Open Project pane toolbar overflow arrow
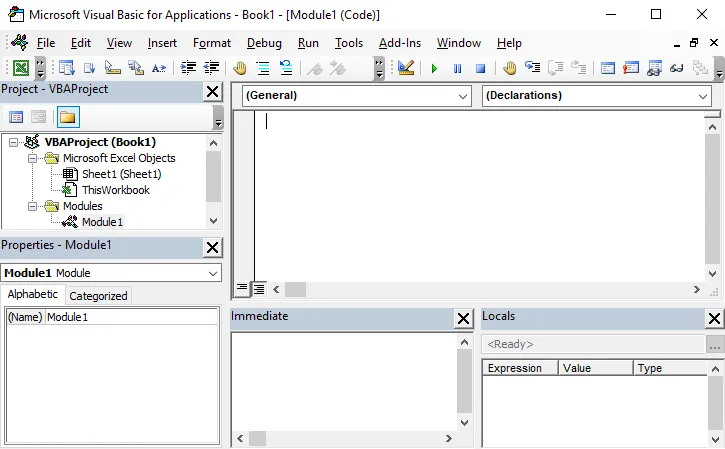Screen dimensions: 725x449 [218, 117]
